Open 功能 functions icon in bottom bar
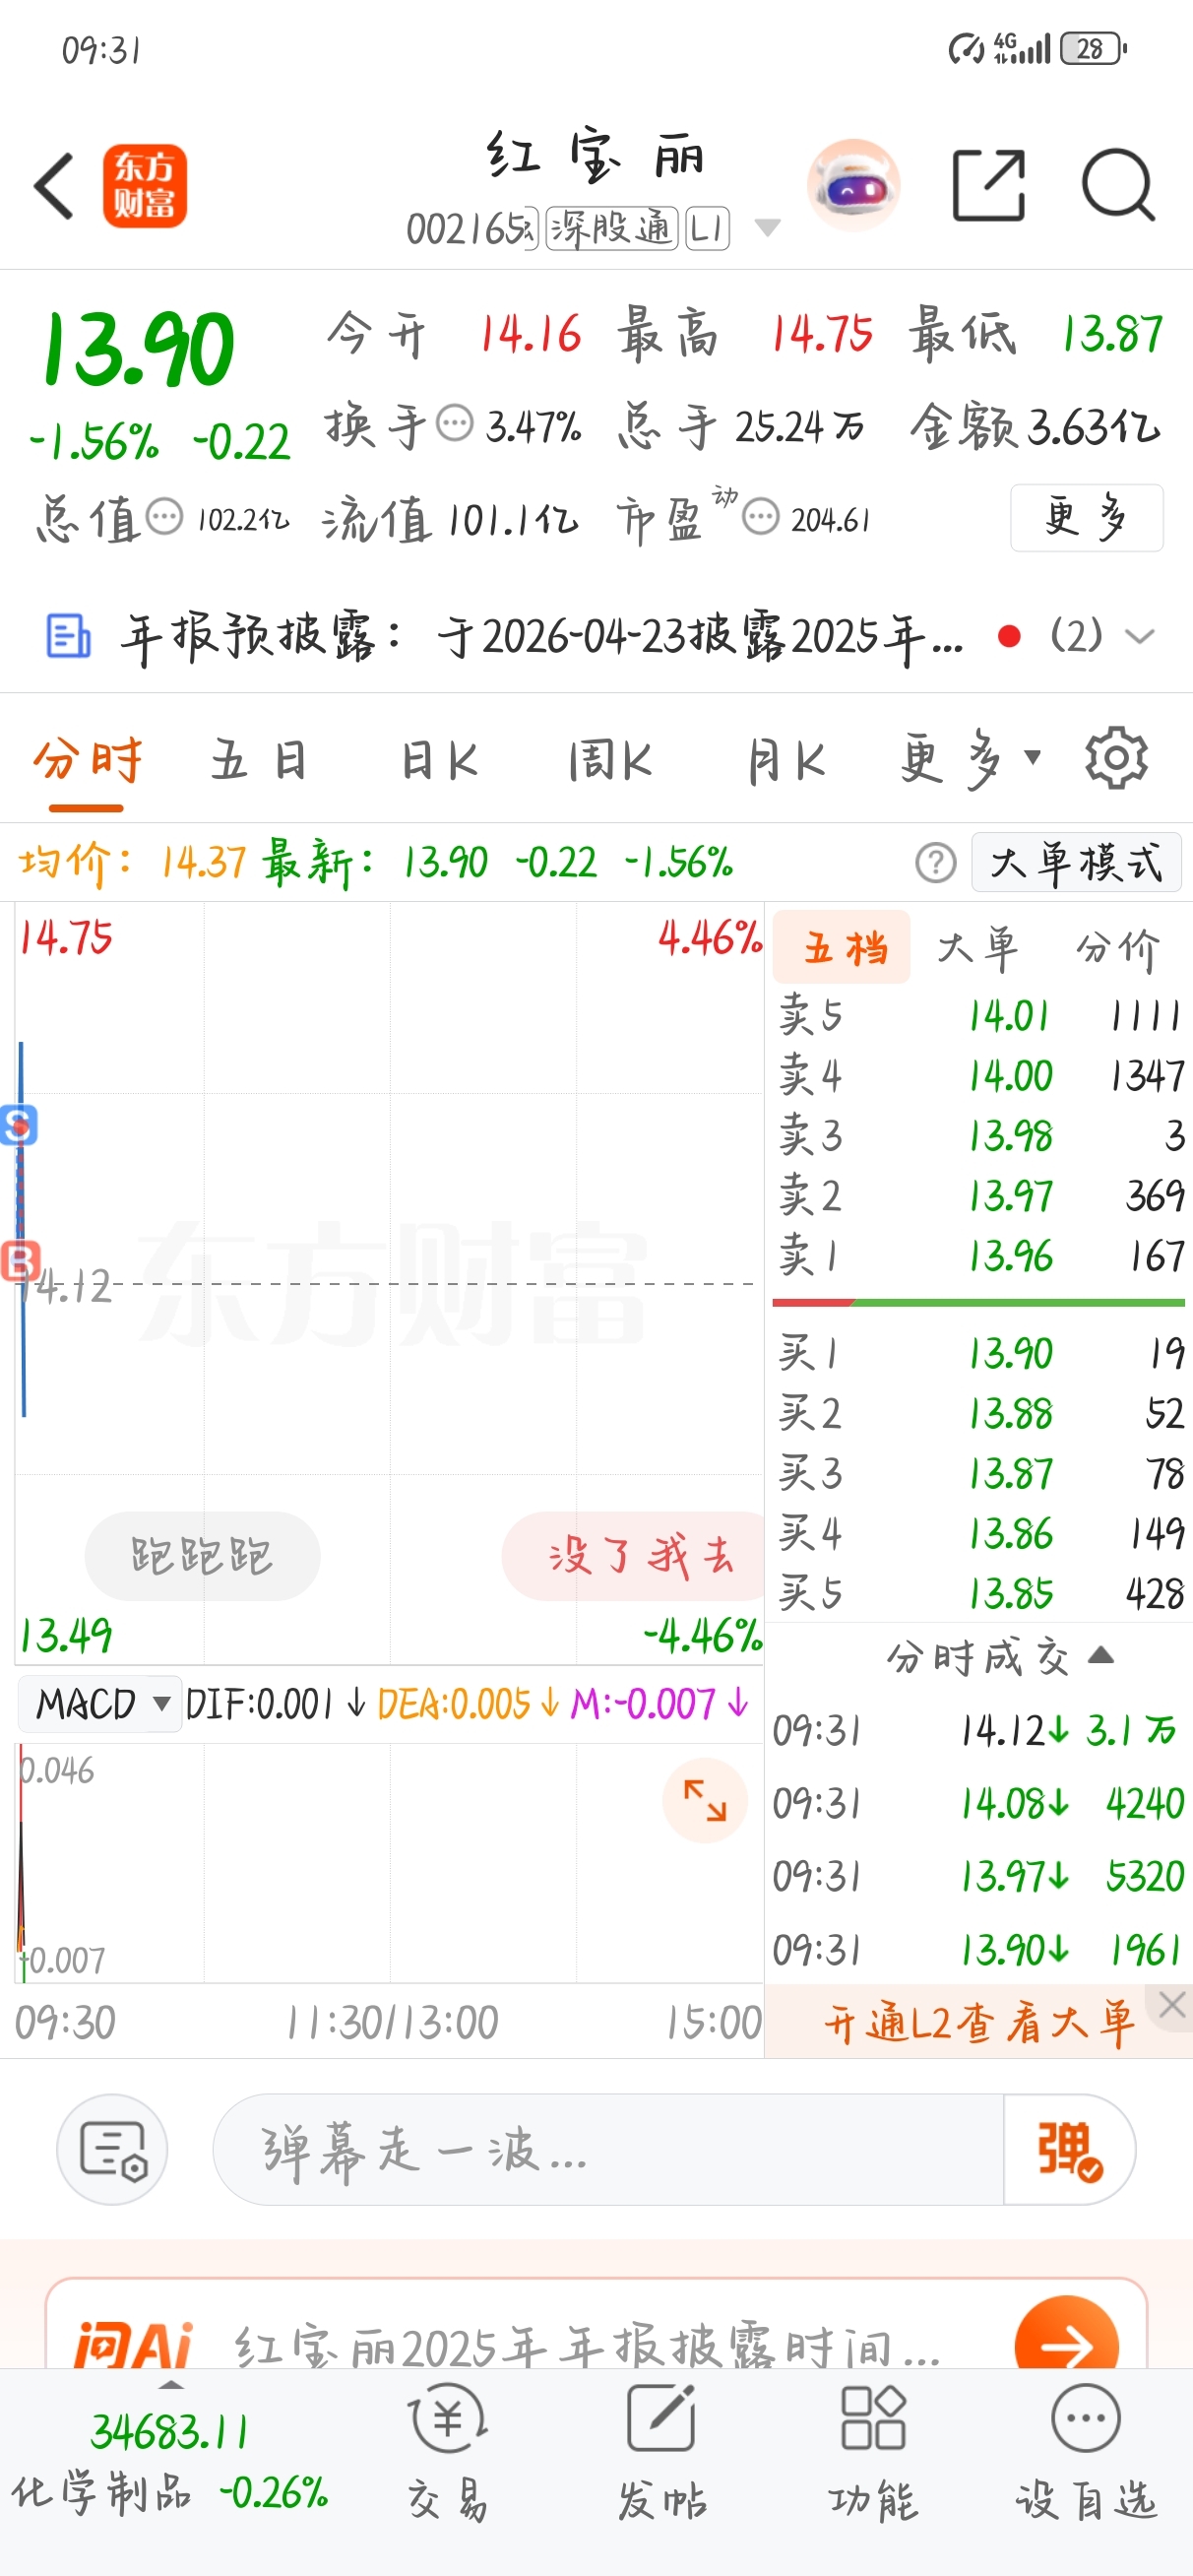 click(873, 2452)
